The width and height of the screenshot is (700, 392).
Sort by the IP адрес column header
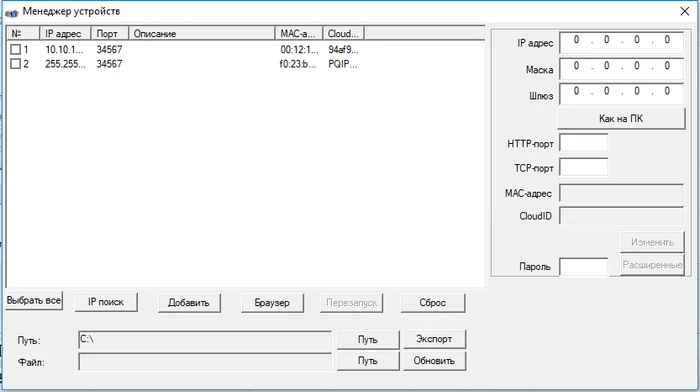[65, 33]
